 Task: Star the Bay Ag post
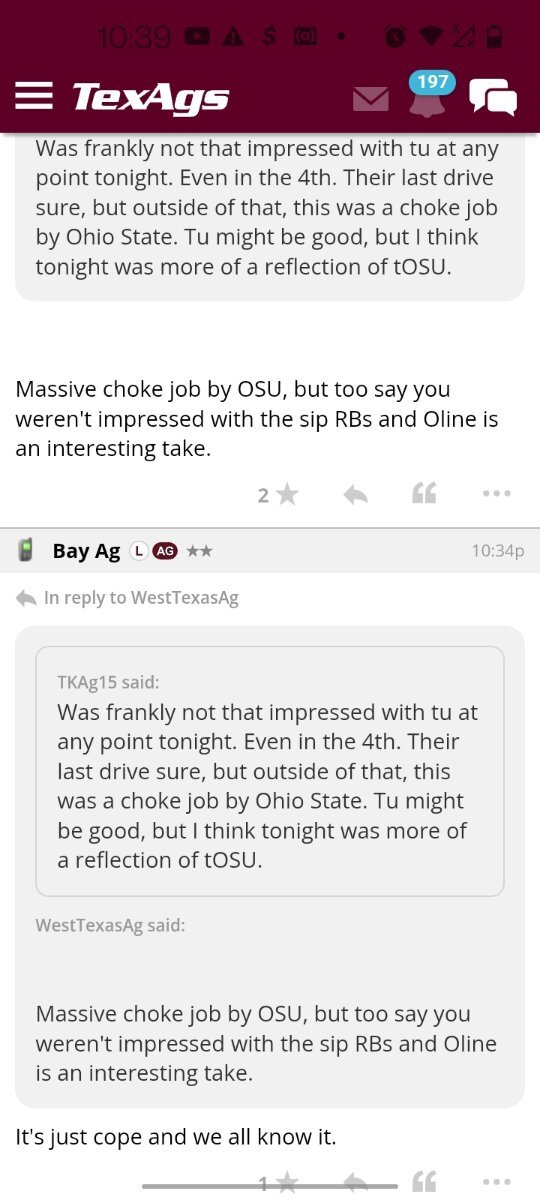[279, 1184]
